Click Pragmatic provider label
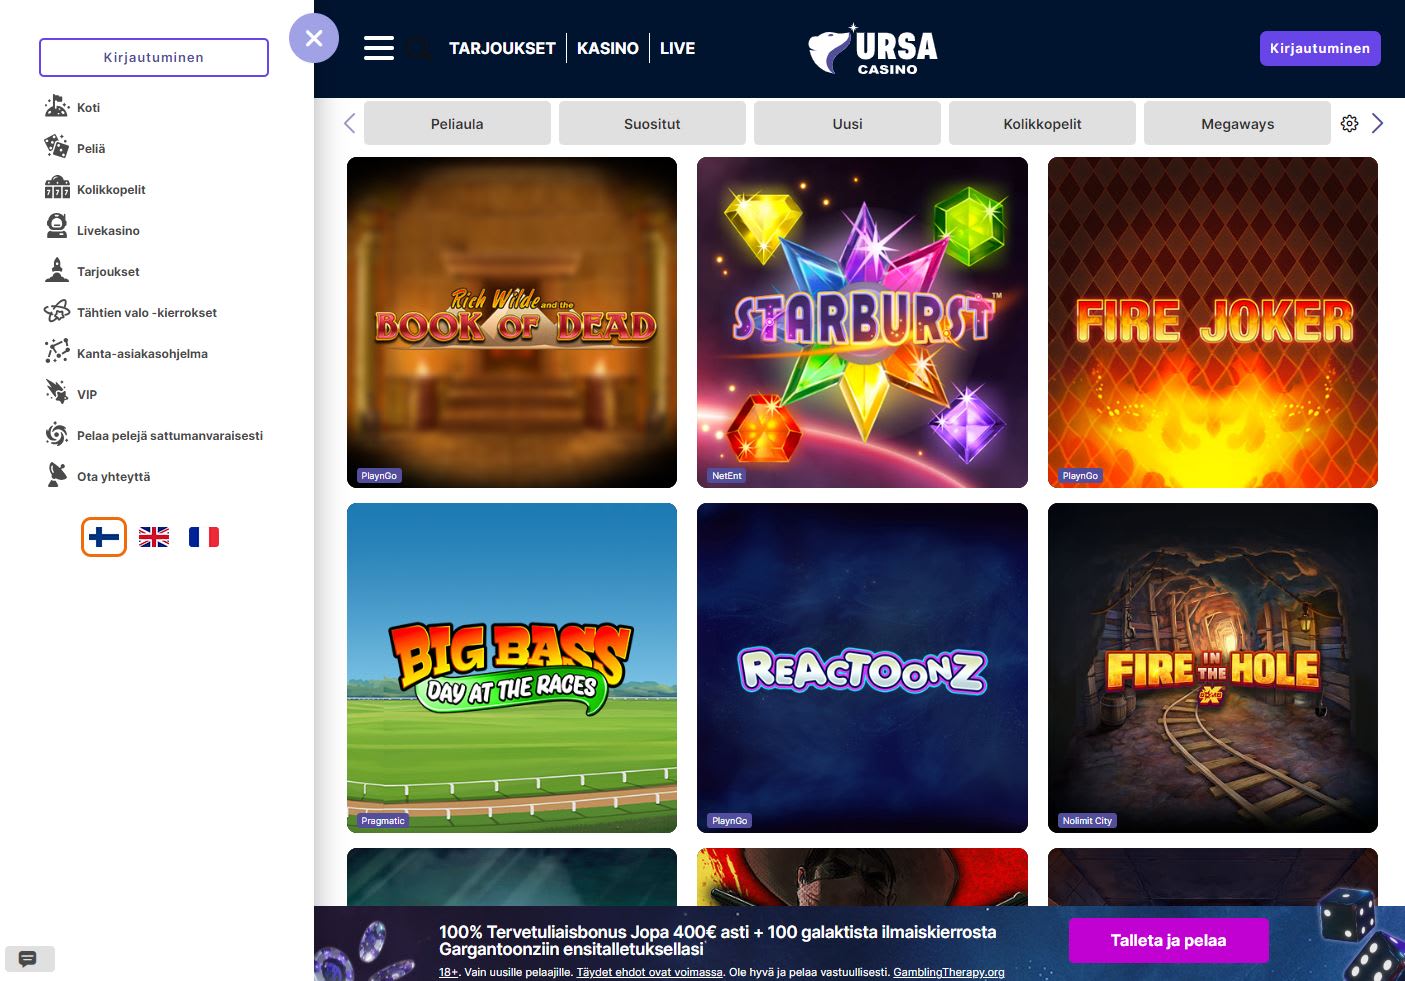The width and height of the screenshot is (1405, 981). point(383,821)
